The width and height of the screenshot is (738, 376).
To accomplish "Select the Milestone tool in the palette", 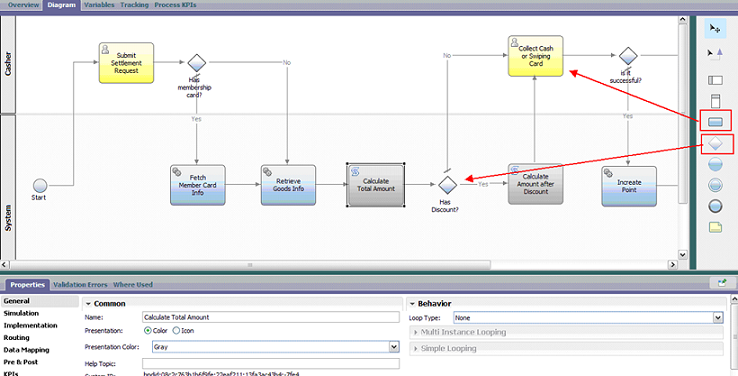I will coord(715,101).
